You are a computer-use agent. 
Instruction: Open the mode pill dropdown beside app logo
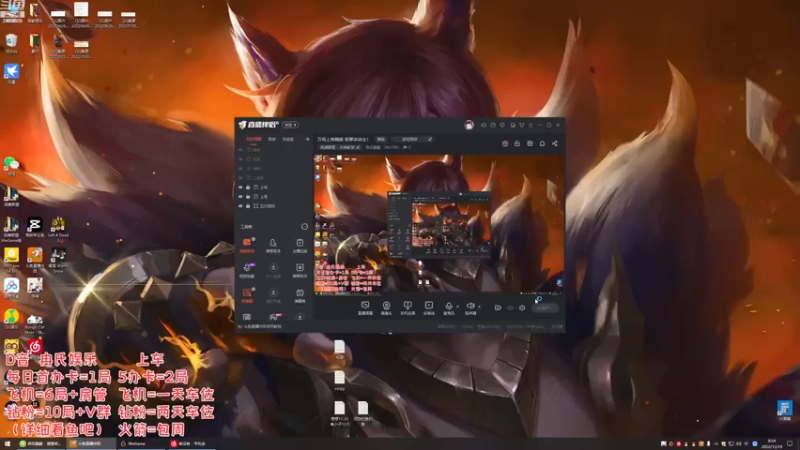(x=291, y=125)
